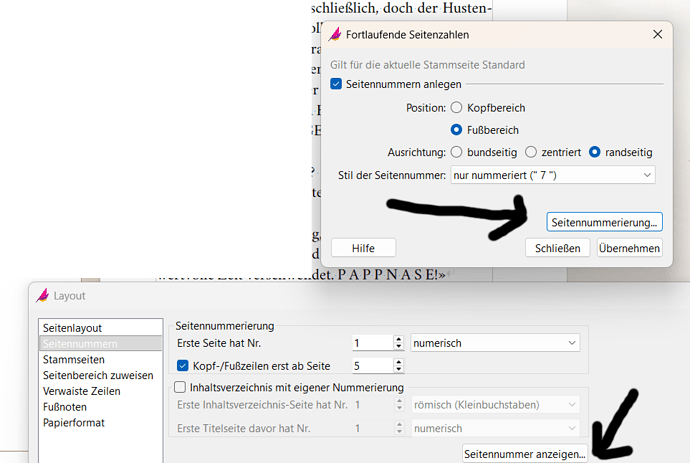Toggle Kopf-/Fußzeilen erst ab Seite checkbox

183,366
